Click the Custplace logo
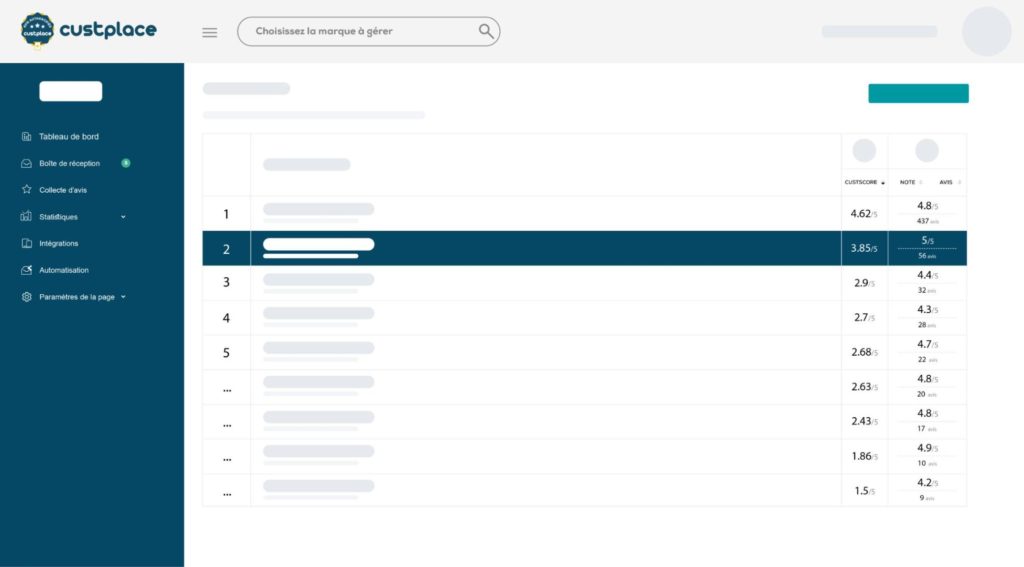Viewport: 1024px width, 567px height. pyautogui.click(x=88, y=30)
